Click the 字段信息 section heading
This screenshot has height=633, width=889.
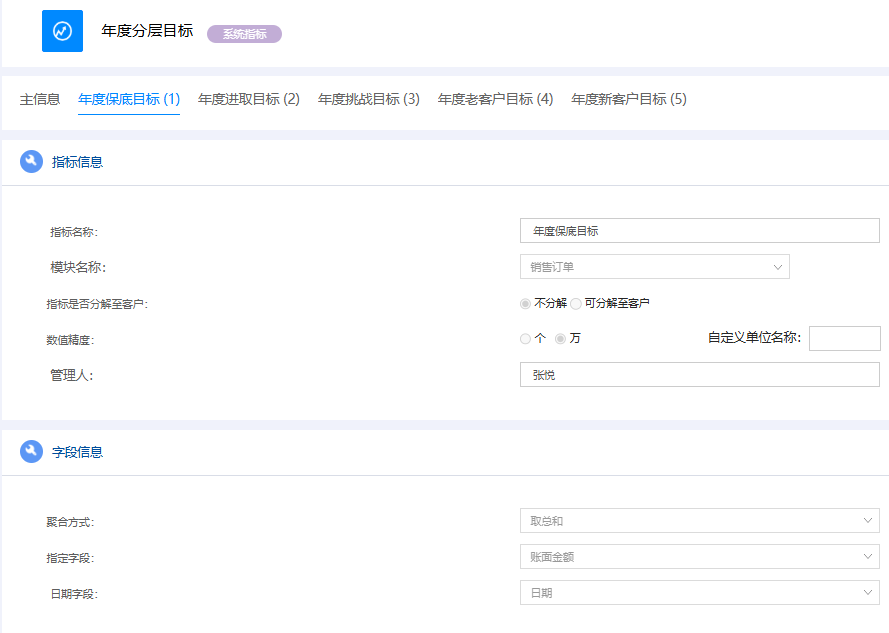tap(77, 452)
